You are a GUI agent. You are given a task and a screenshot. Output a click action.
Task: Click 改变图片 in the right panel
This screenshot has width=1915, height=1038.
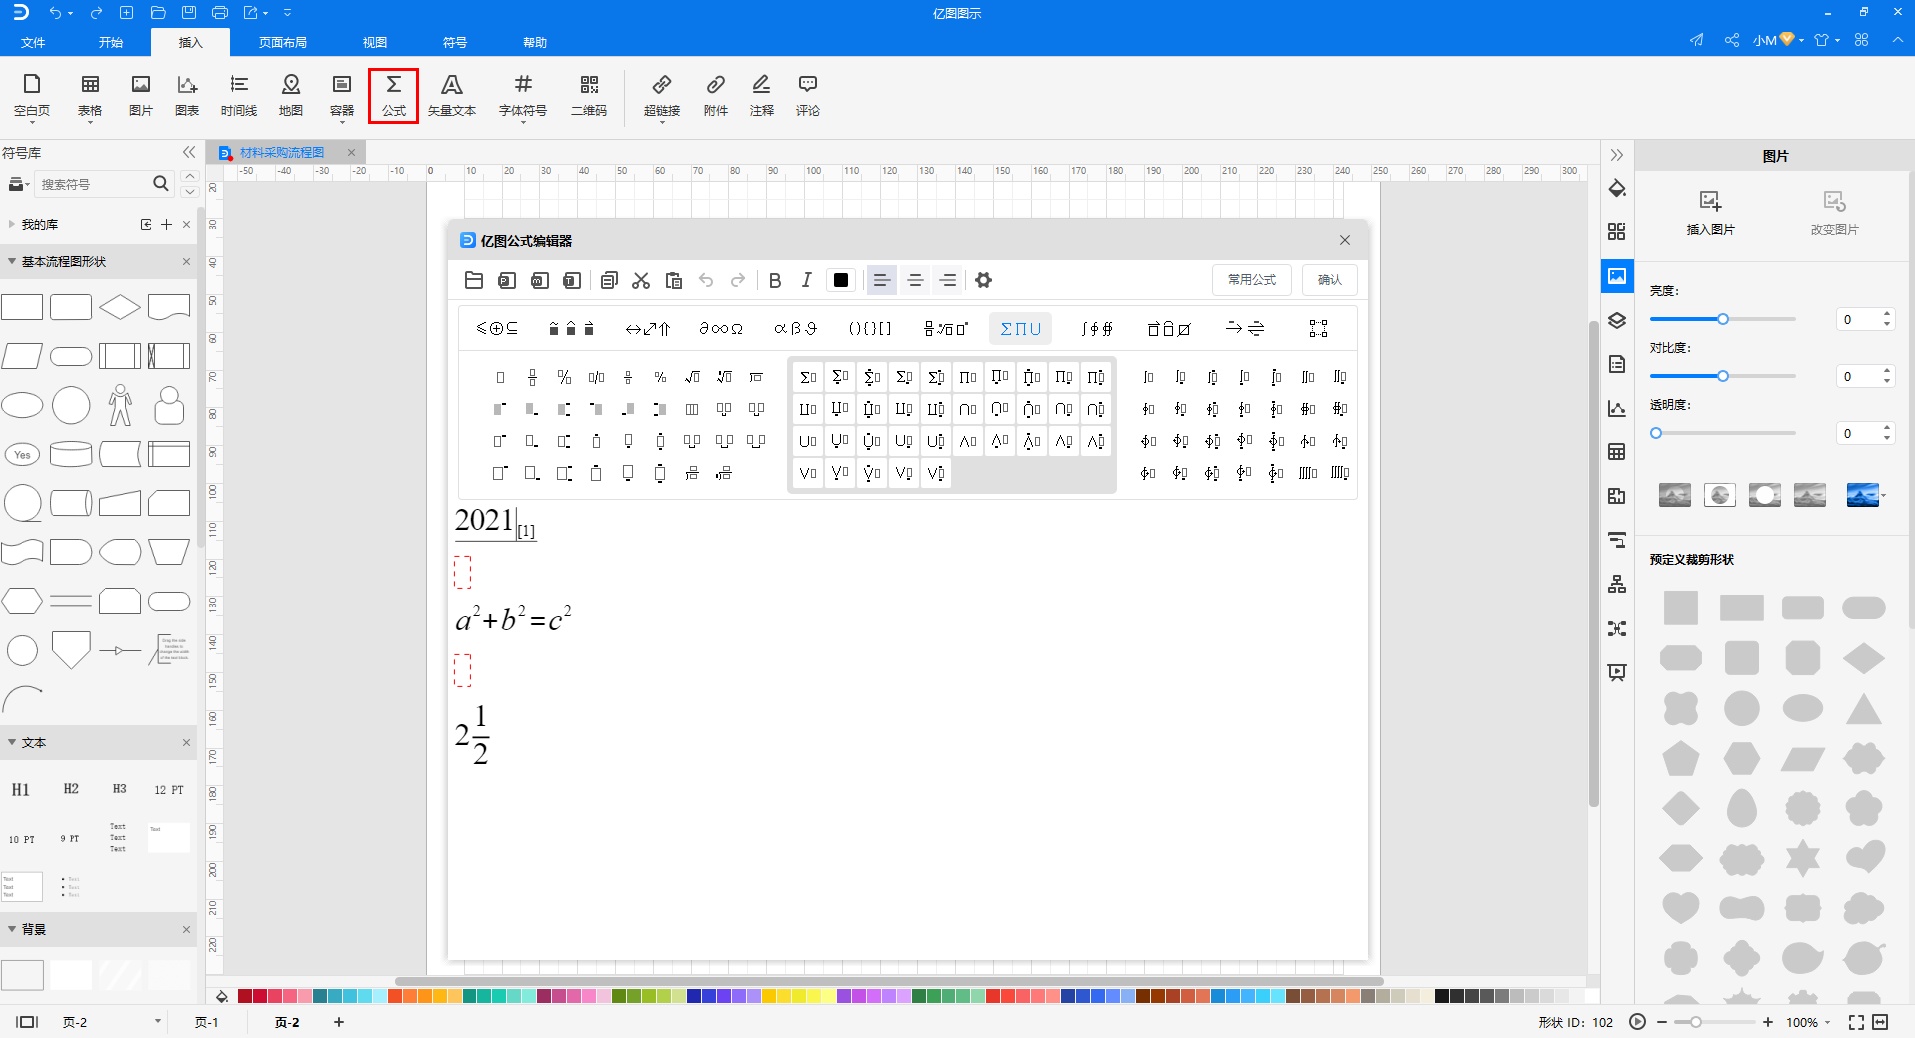point(1834,213)
